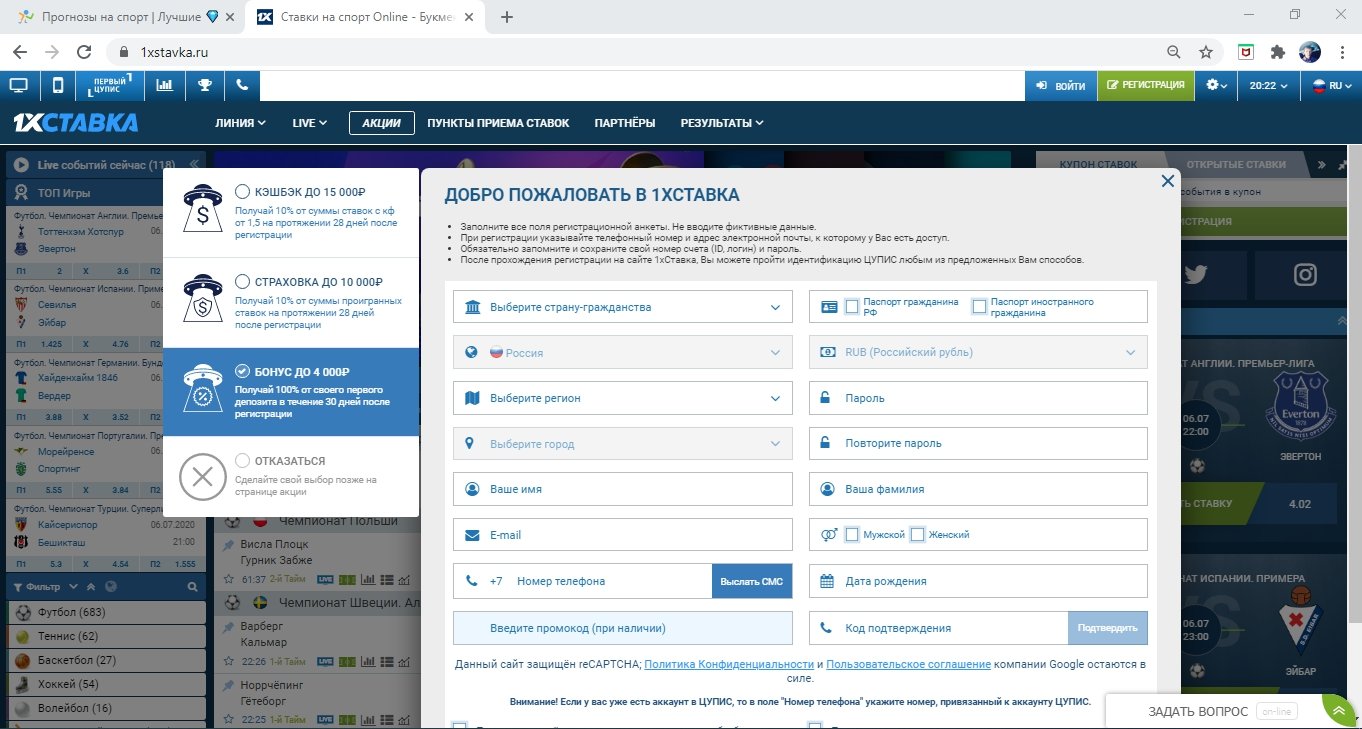
Task: Open the Акции menu item
Action: tap(381, 123)
